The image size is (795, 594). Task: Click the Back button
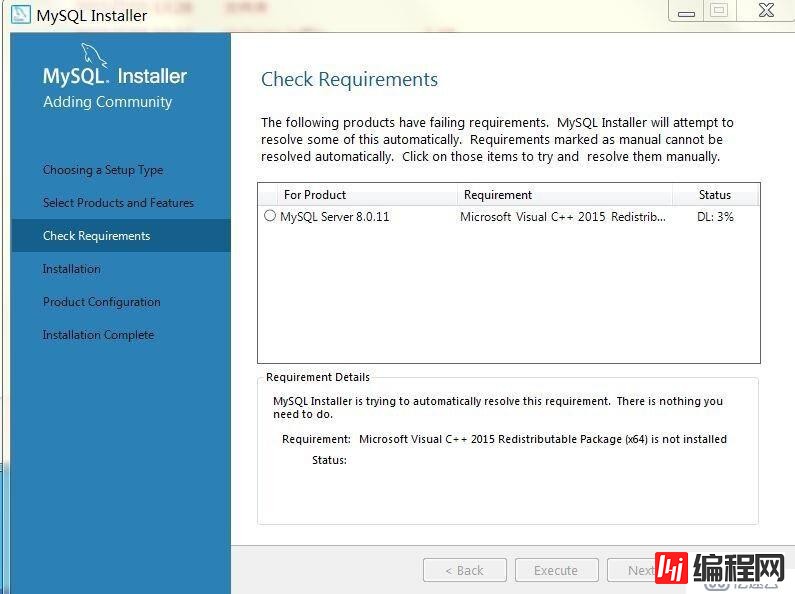click(465, 570)
